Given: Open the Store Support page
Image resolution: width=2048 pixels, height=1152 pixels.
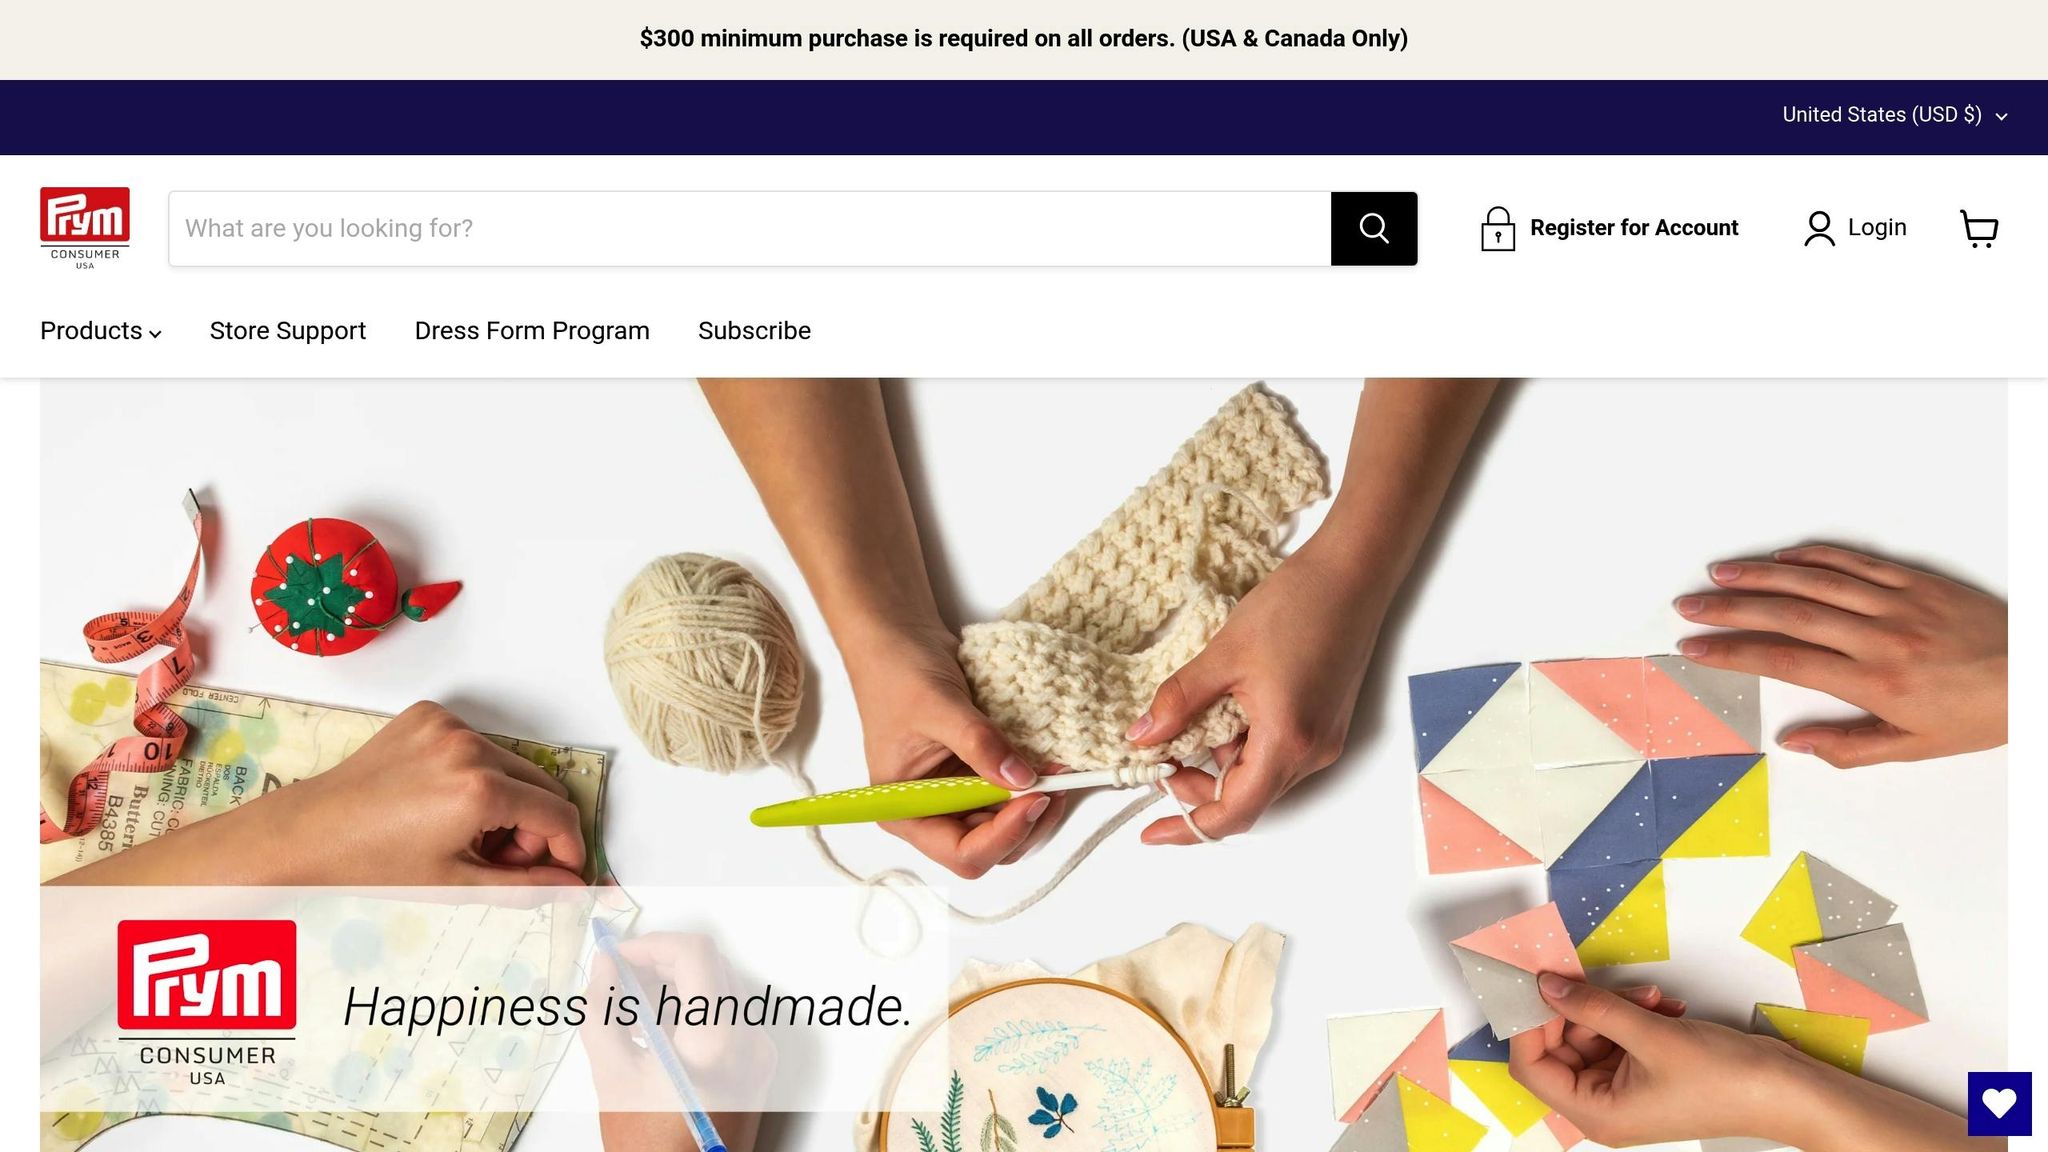Looking at the screenshot, I should [x=288, y=331].
